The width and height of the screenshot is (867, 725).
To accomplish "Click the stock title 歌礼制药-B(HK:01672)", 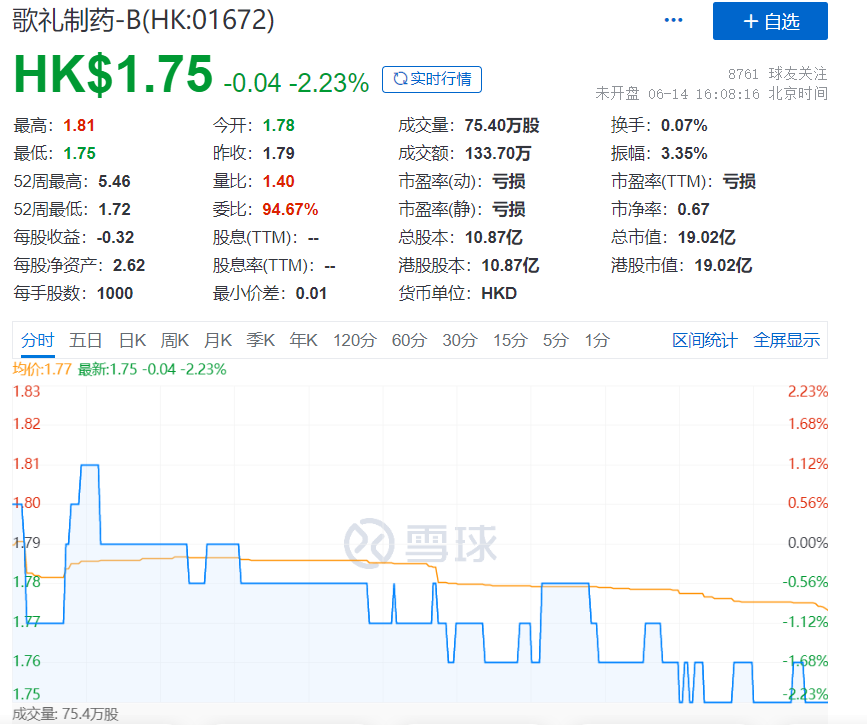I will (x=143, y=20).
